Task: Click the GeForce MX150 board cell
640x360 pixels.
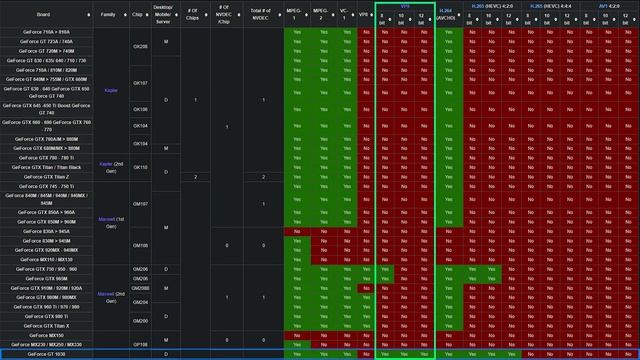Action: 47,336
